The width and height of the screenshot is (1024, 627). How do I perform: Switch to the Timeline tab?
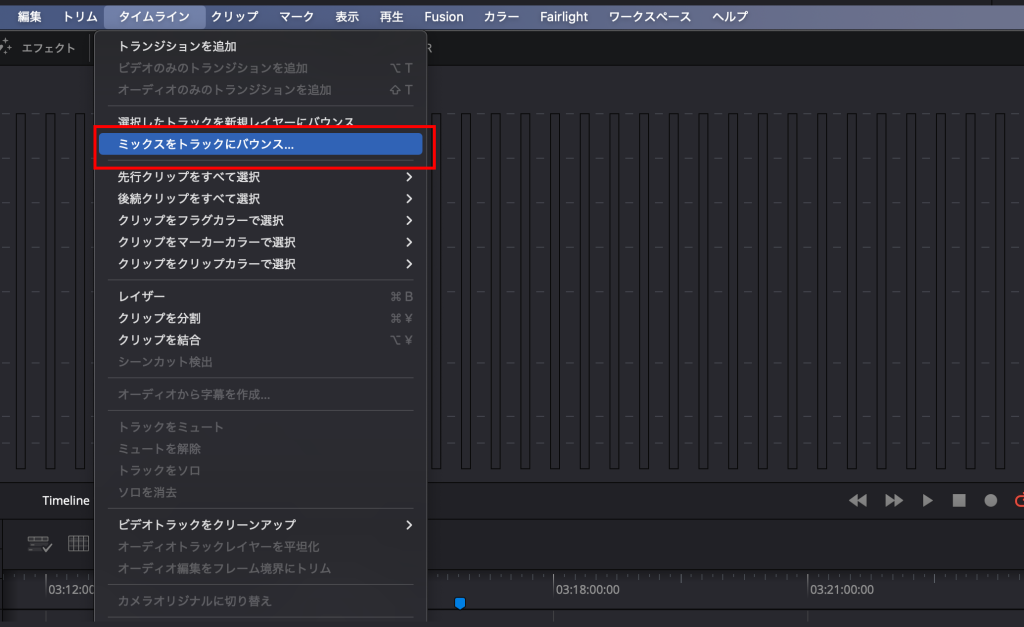[65, 500]
